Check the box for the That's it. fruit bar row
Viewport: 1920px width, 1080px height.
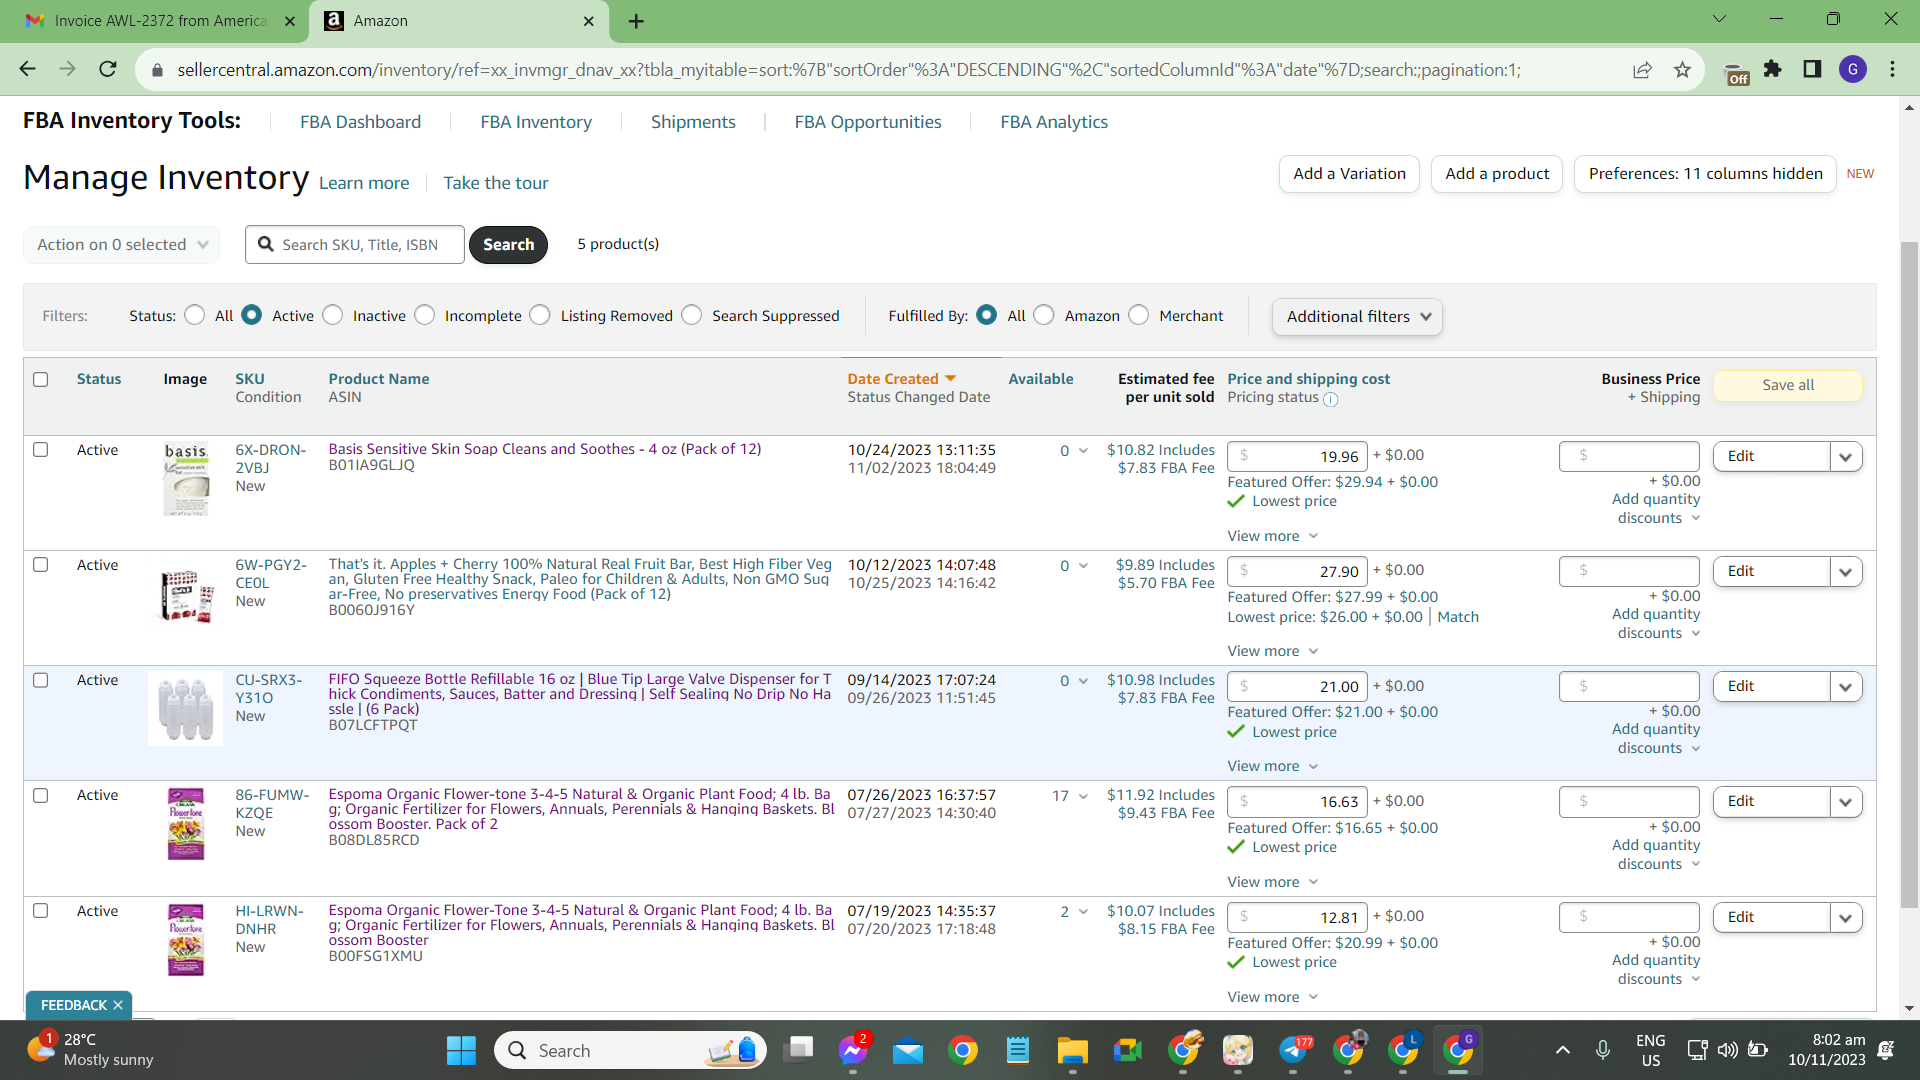[41, 565]
